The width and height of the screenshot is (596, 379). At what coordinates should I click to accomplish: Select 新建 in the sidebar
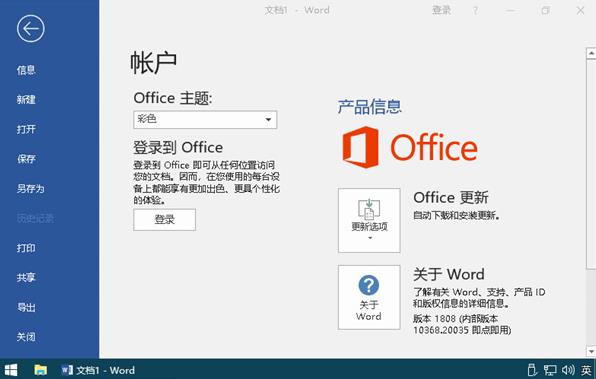coord(26,100)
